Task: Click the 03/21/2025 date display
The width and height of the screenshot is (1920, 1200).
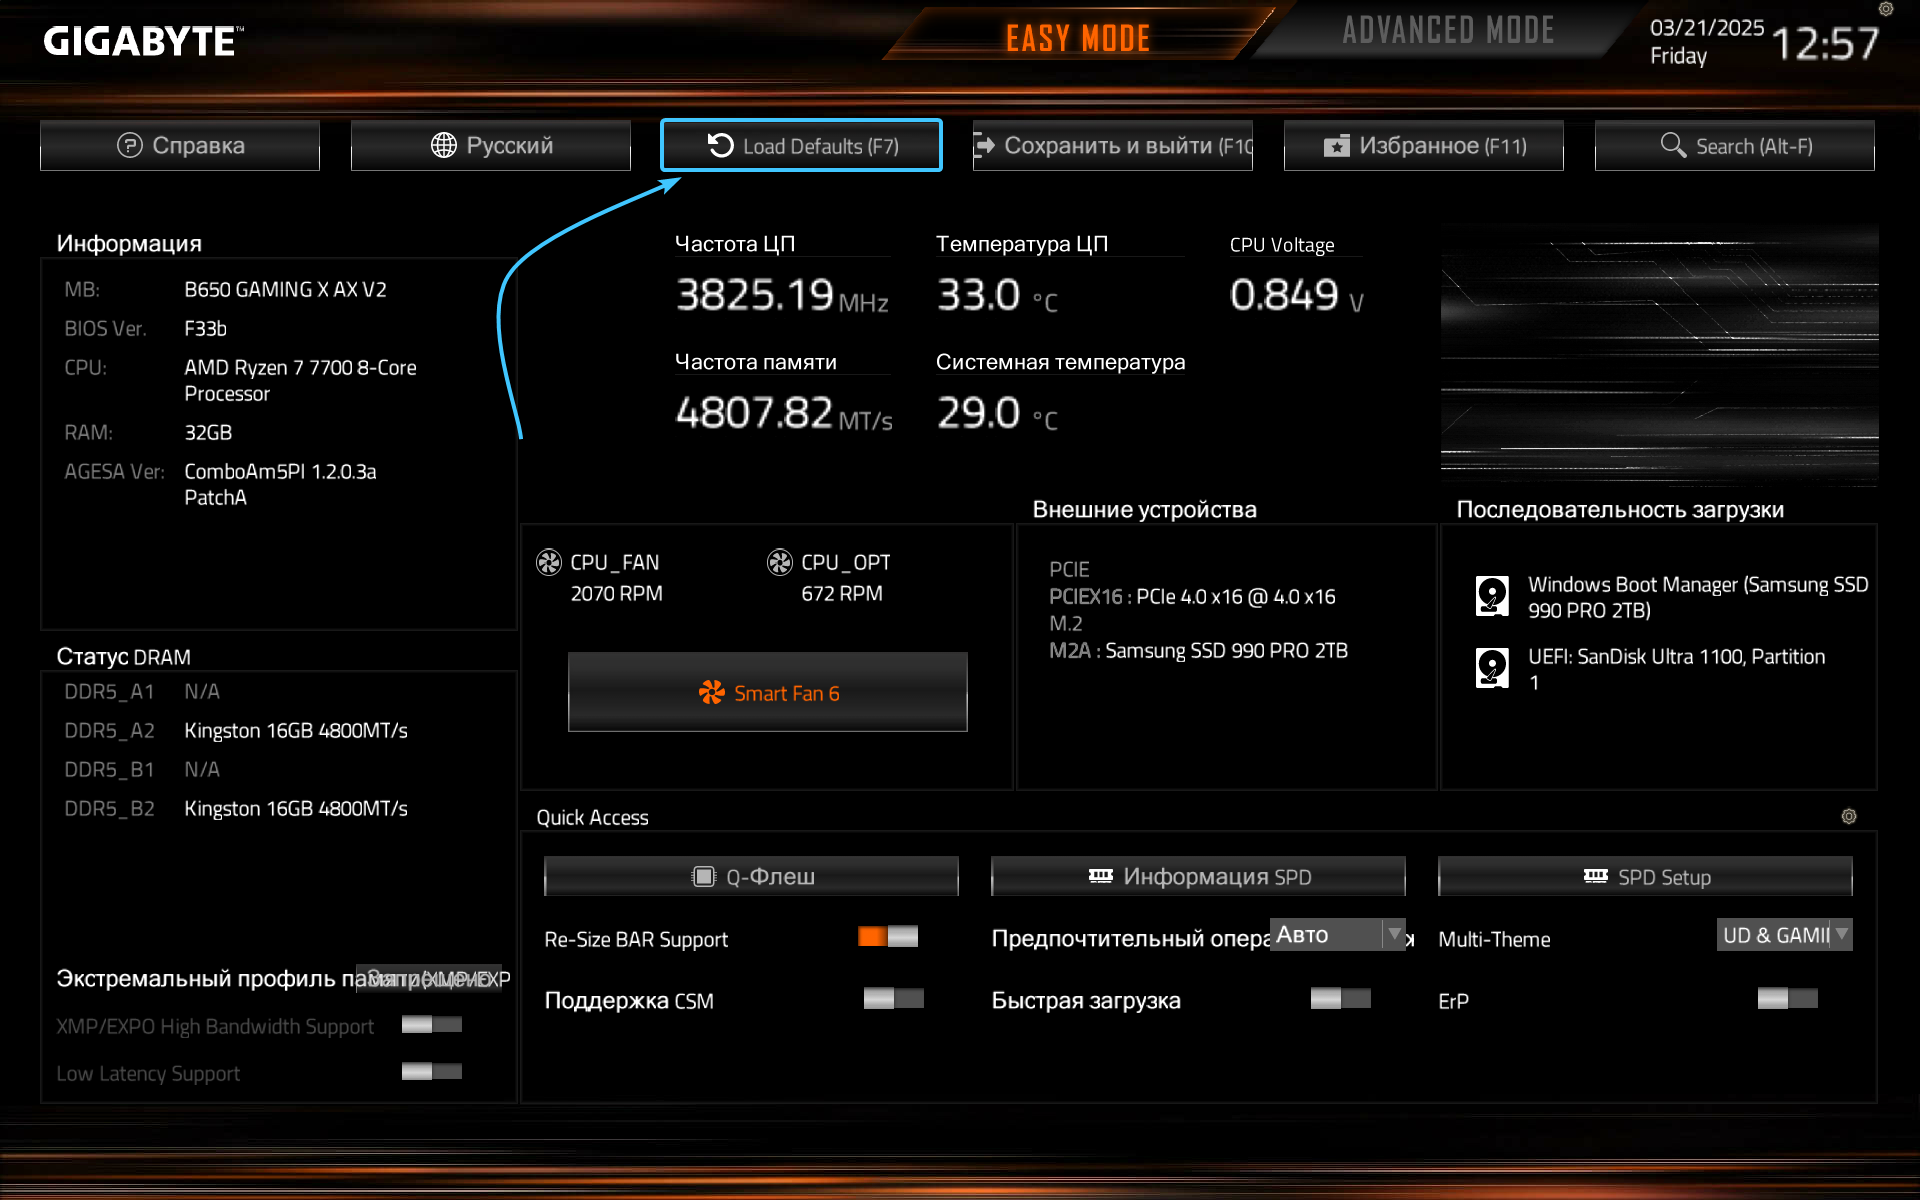Action: (x=1707, y=28)
